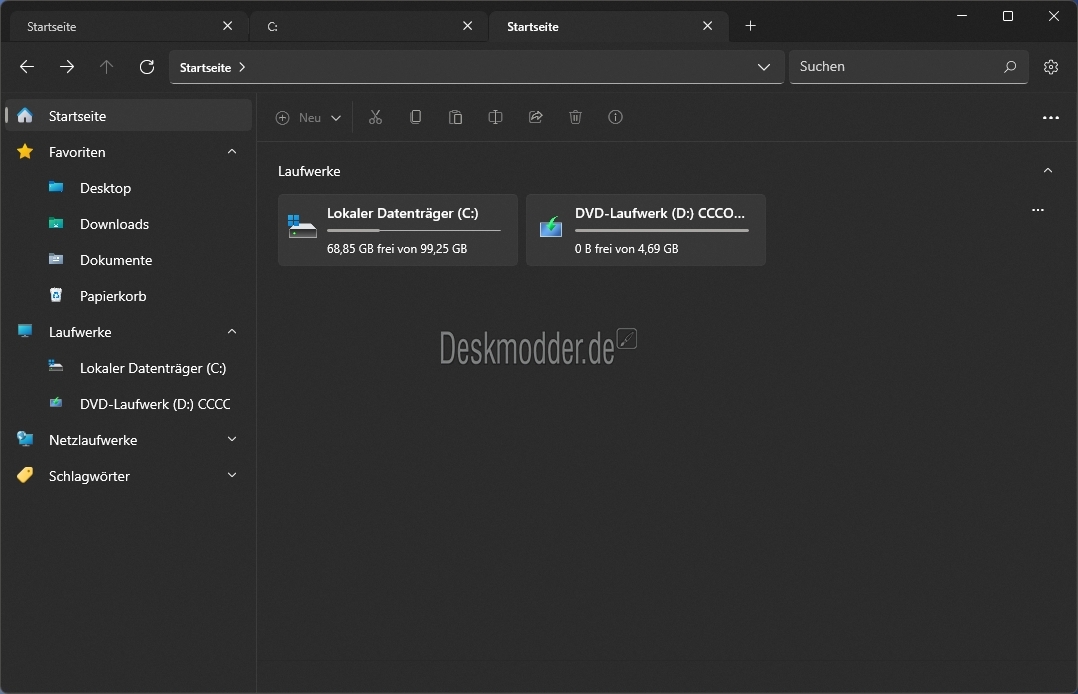This screenshot has width=1078, height=694.
Task: Select the active Startseite tab
Action: (608, 27)
